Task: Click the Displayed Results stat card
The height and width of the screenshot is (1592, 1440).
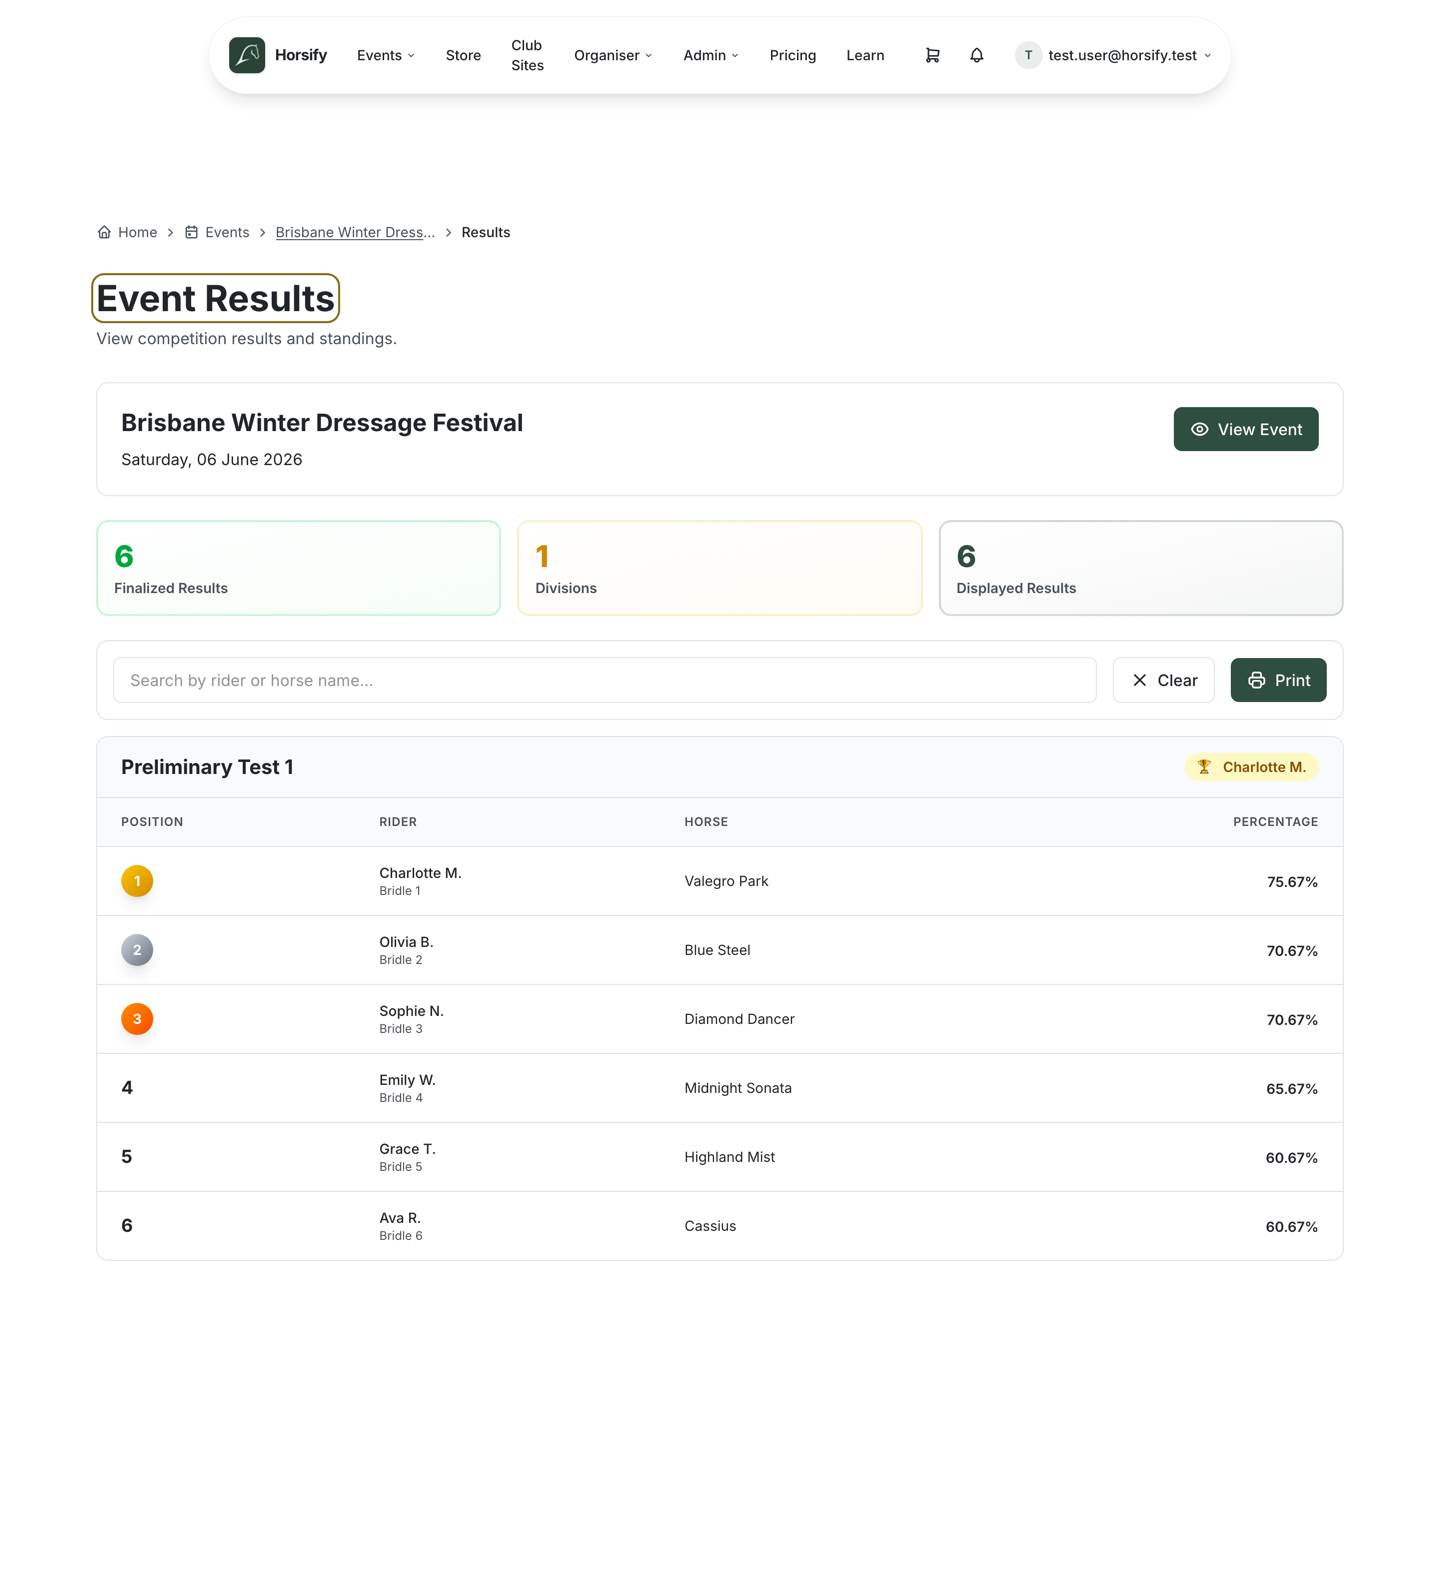Action: [x=1141, y=568]
